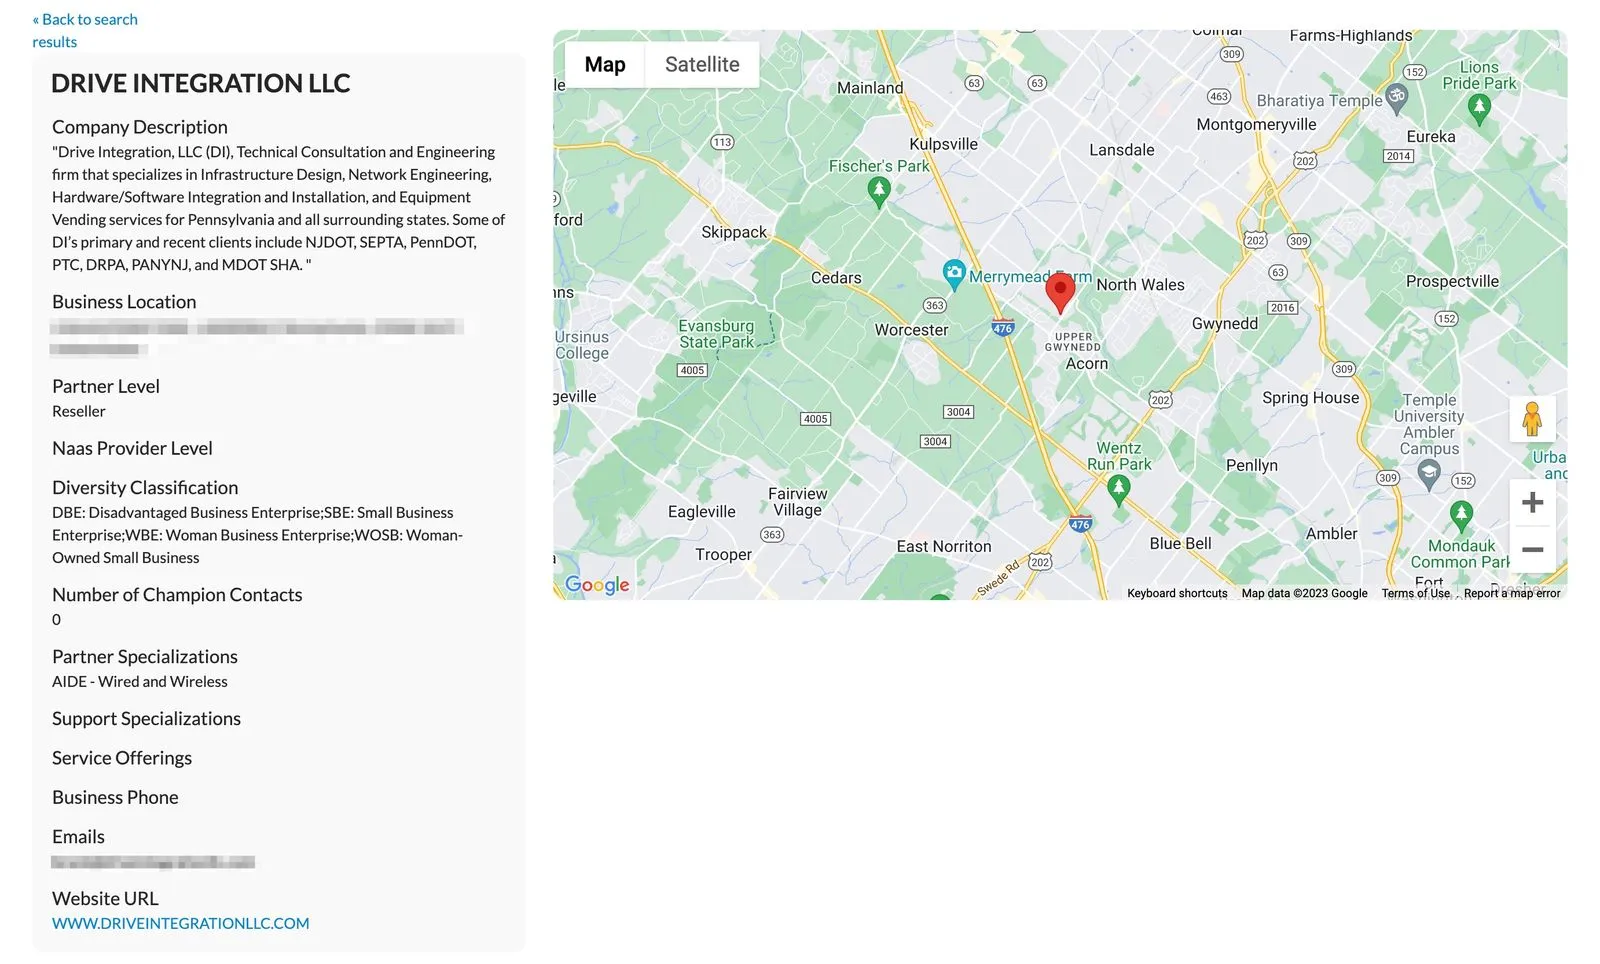The image size is (1600, 964).
Task: Click the Ambler town label
Action: [1332, 534]
